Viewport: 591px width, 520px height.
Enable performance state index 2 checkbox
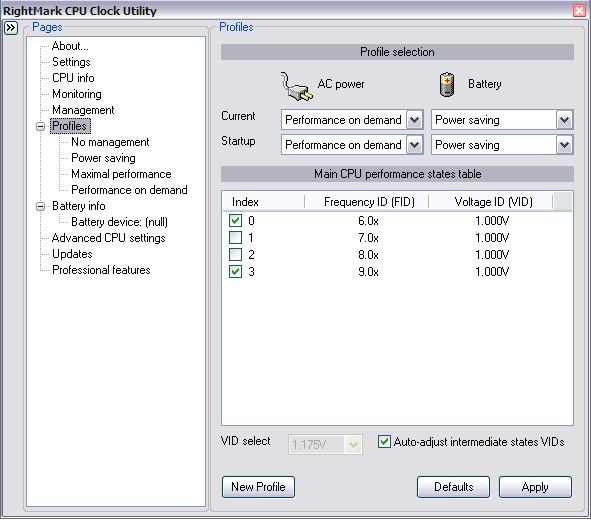[236, 254]
